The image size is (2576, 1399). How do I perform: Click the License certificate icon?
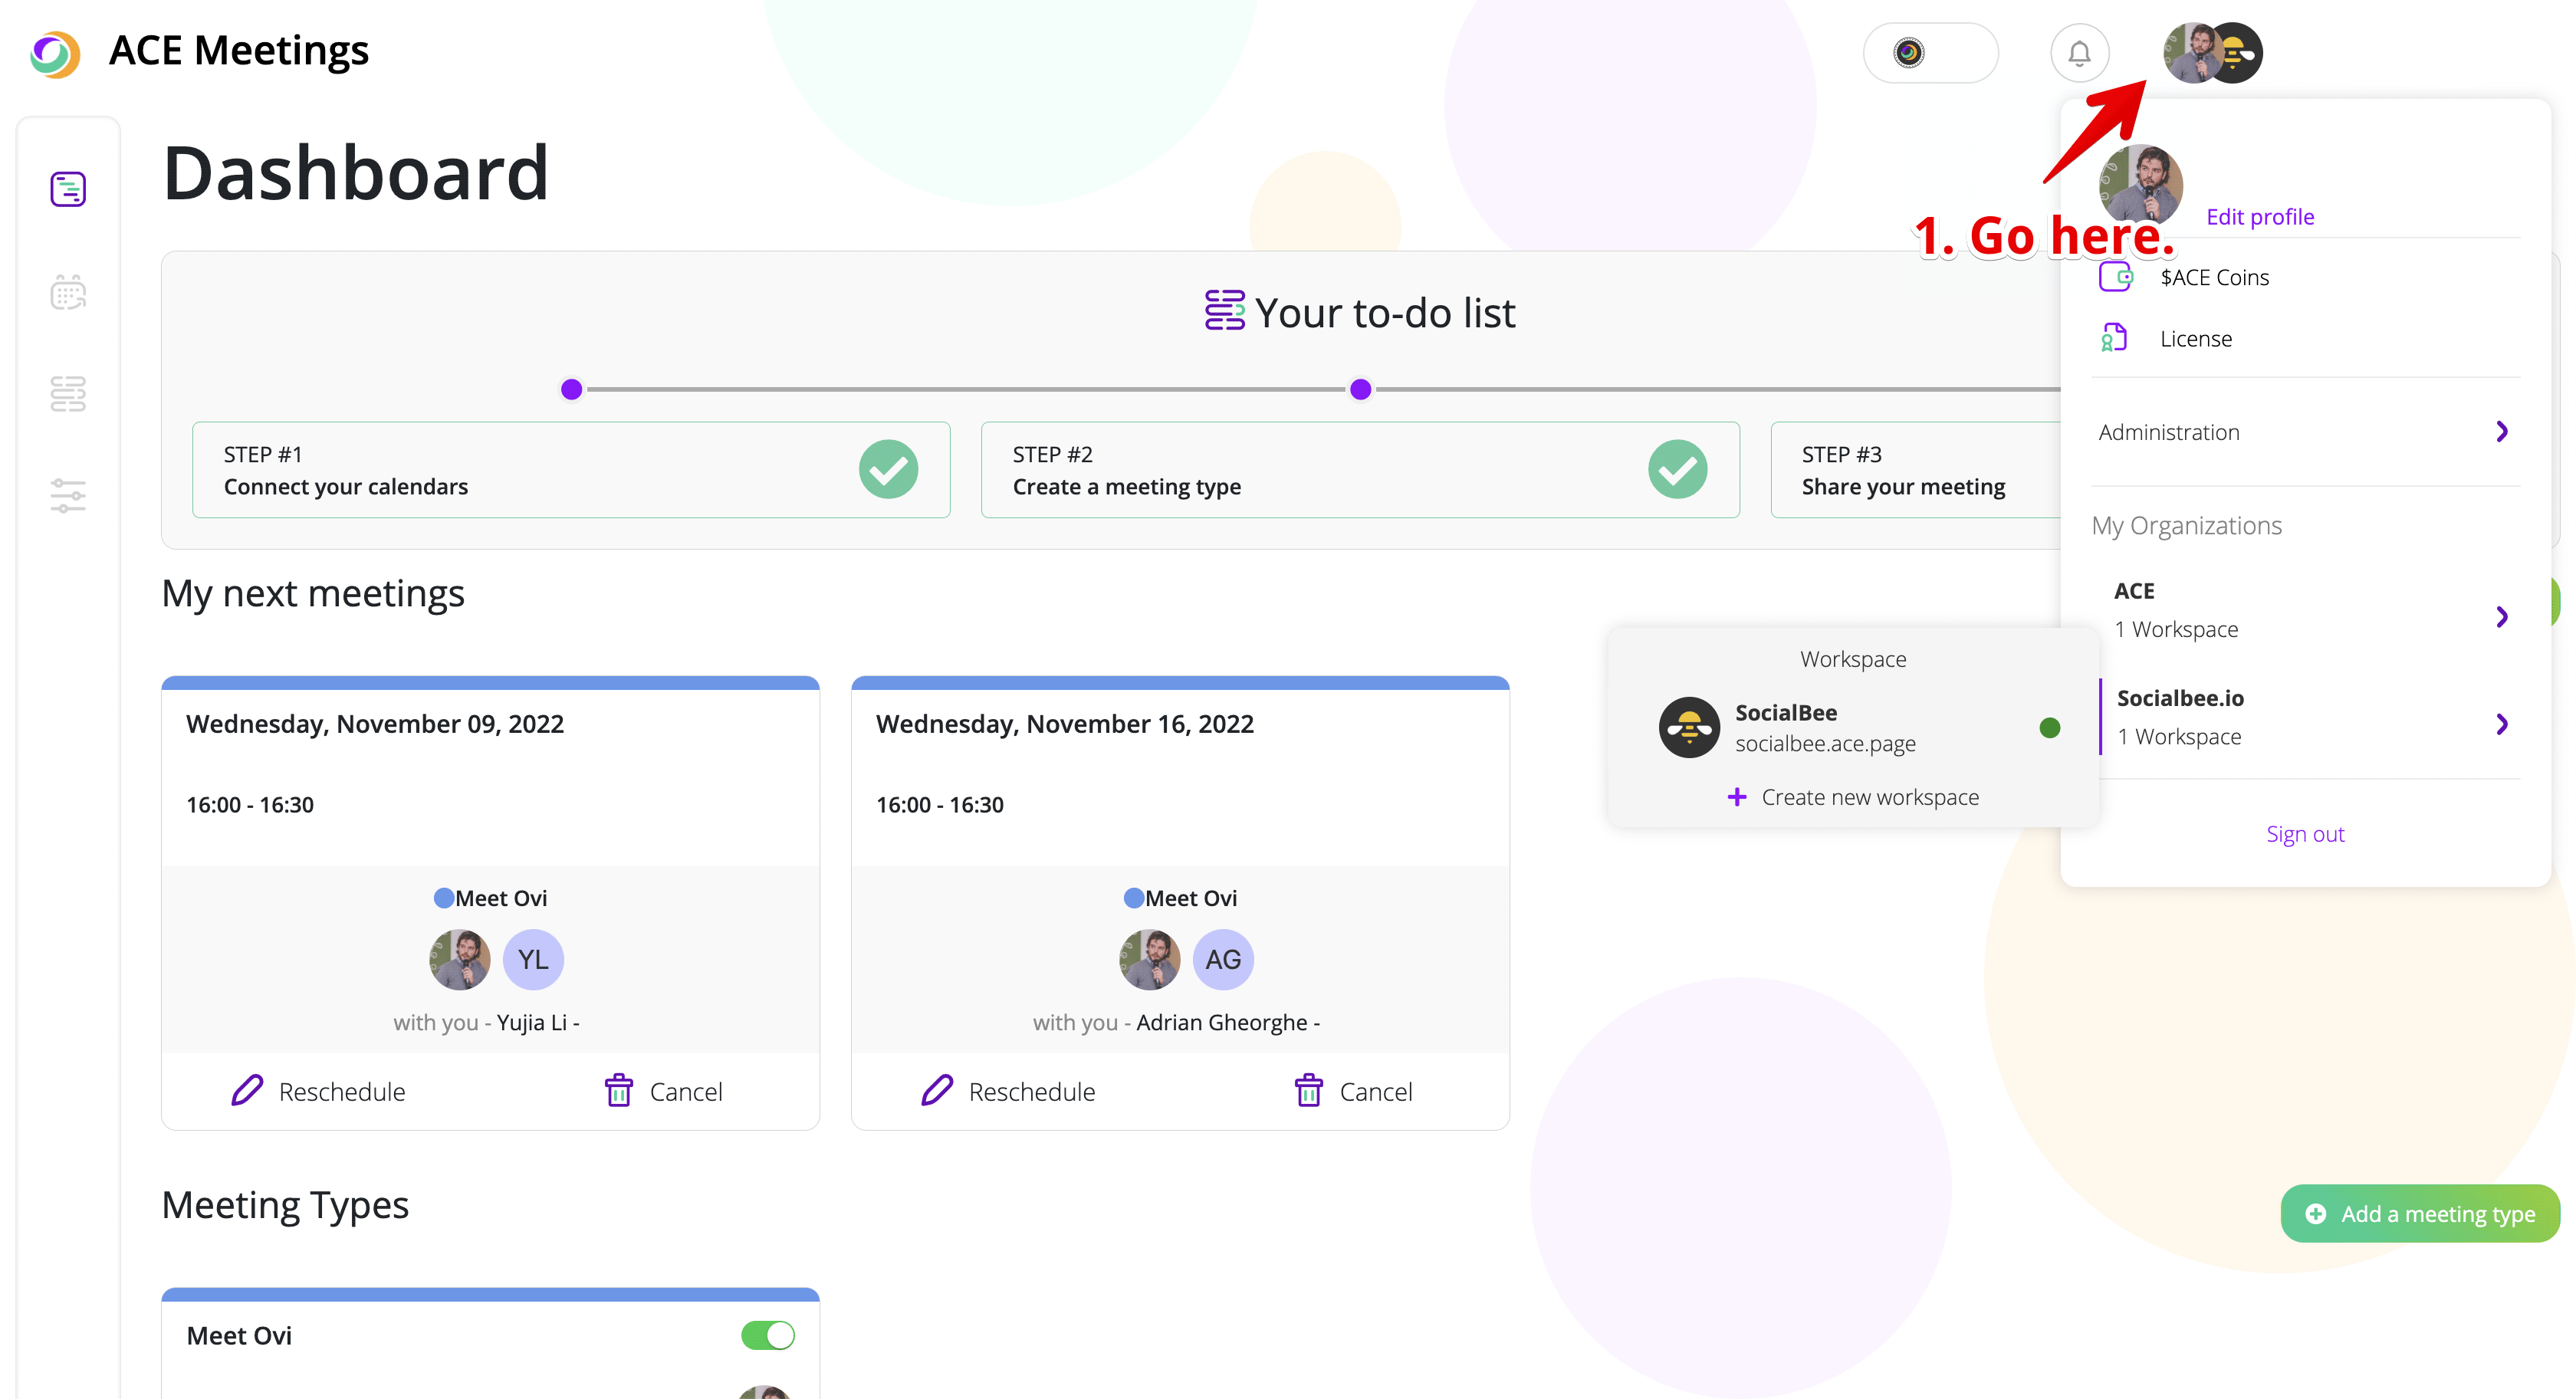click(x=2114, y=338)
